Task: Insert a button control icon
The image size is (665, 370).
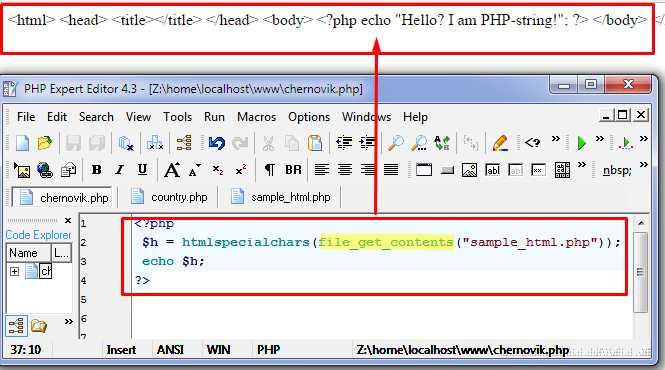Action: tap(447, 171)
